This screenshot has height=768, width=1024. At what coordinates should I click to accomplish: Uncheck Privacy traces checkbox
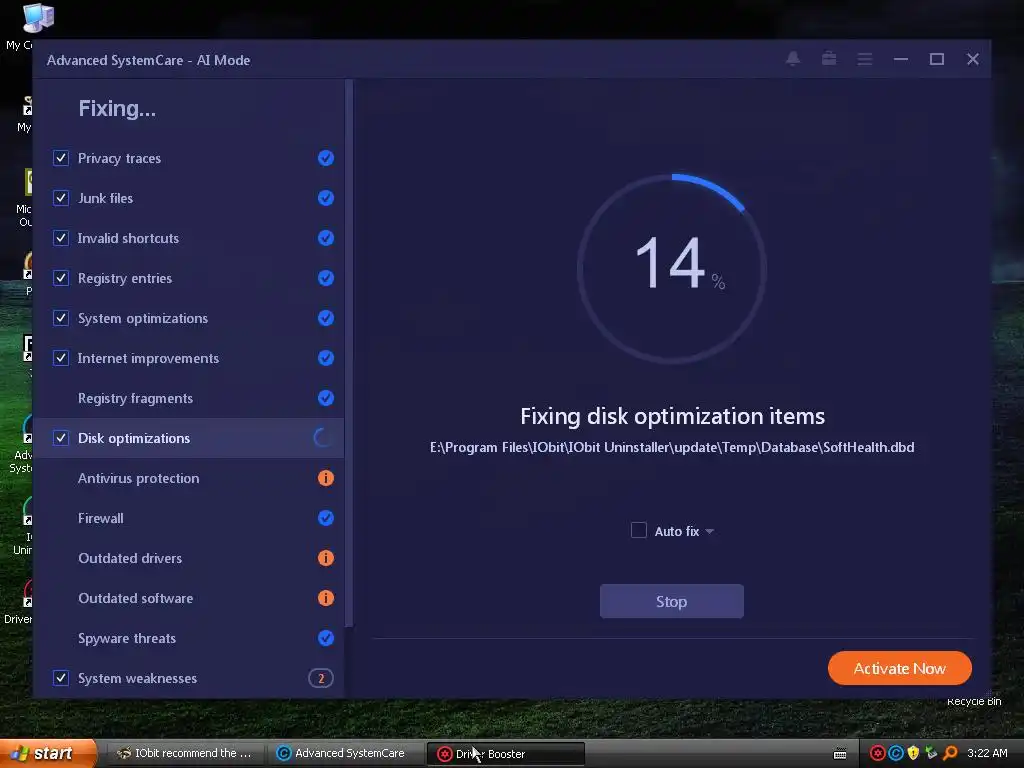(61, 158)
